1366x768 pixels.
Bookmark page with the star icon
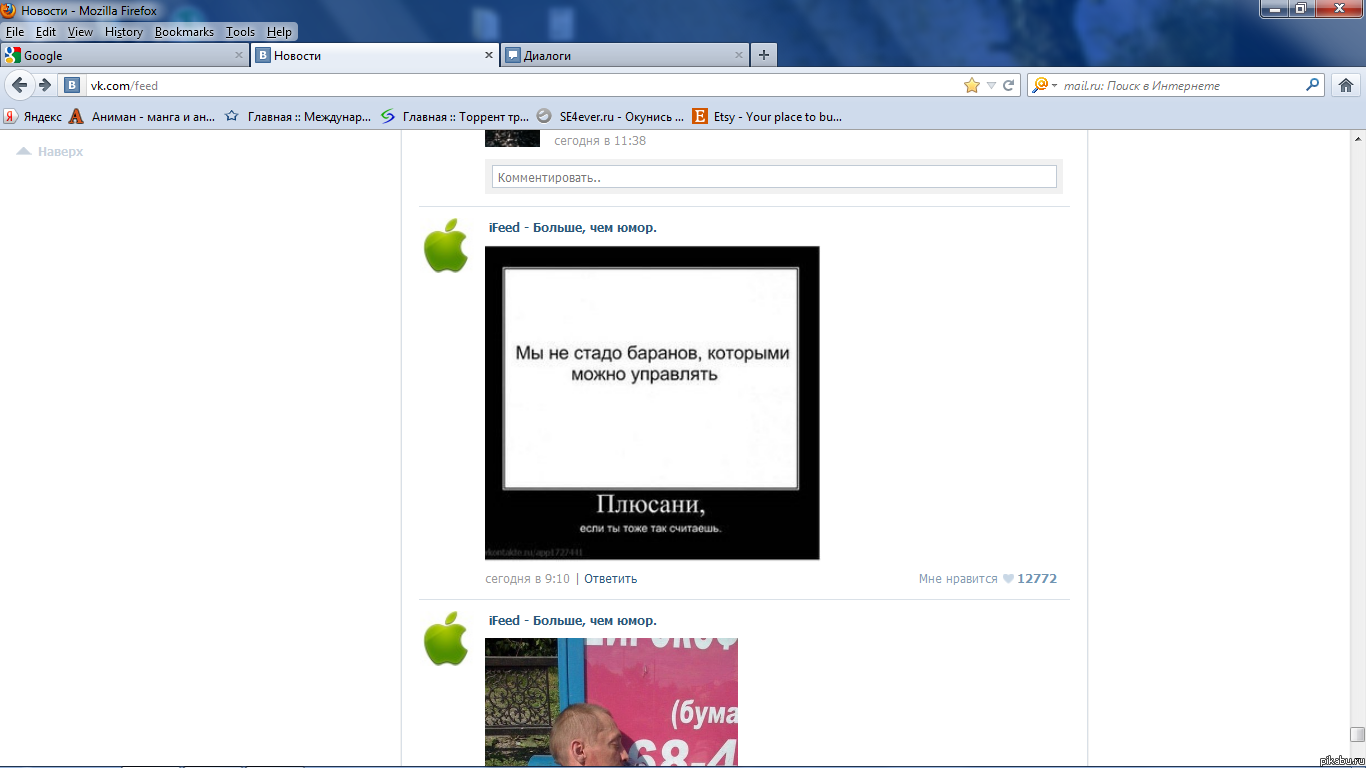971,85
